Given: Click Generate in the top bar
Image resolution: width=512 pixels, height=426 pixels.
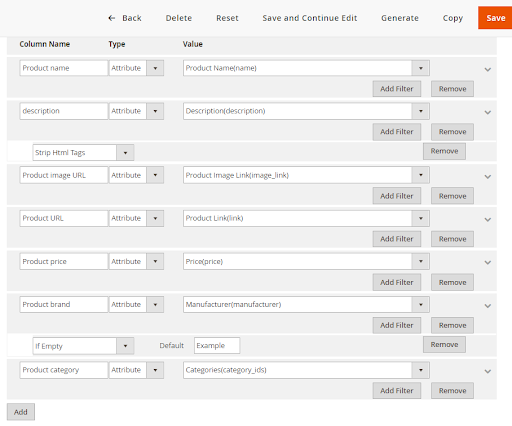Looking at the screenshot, I should tap(400, 18).
